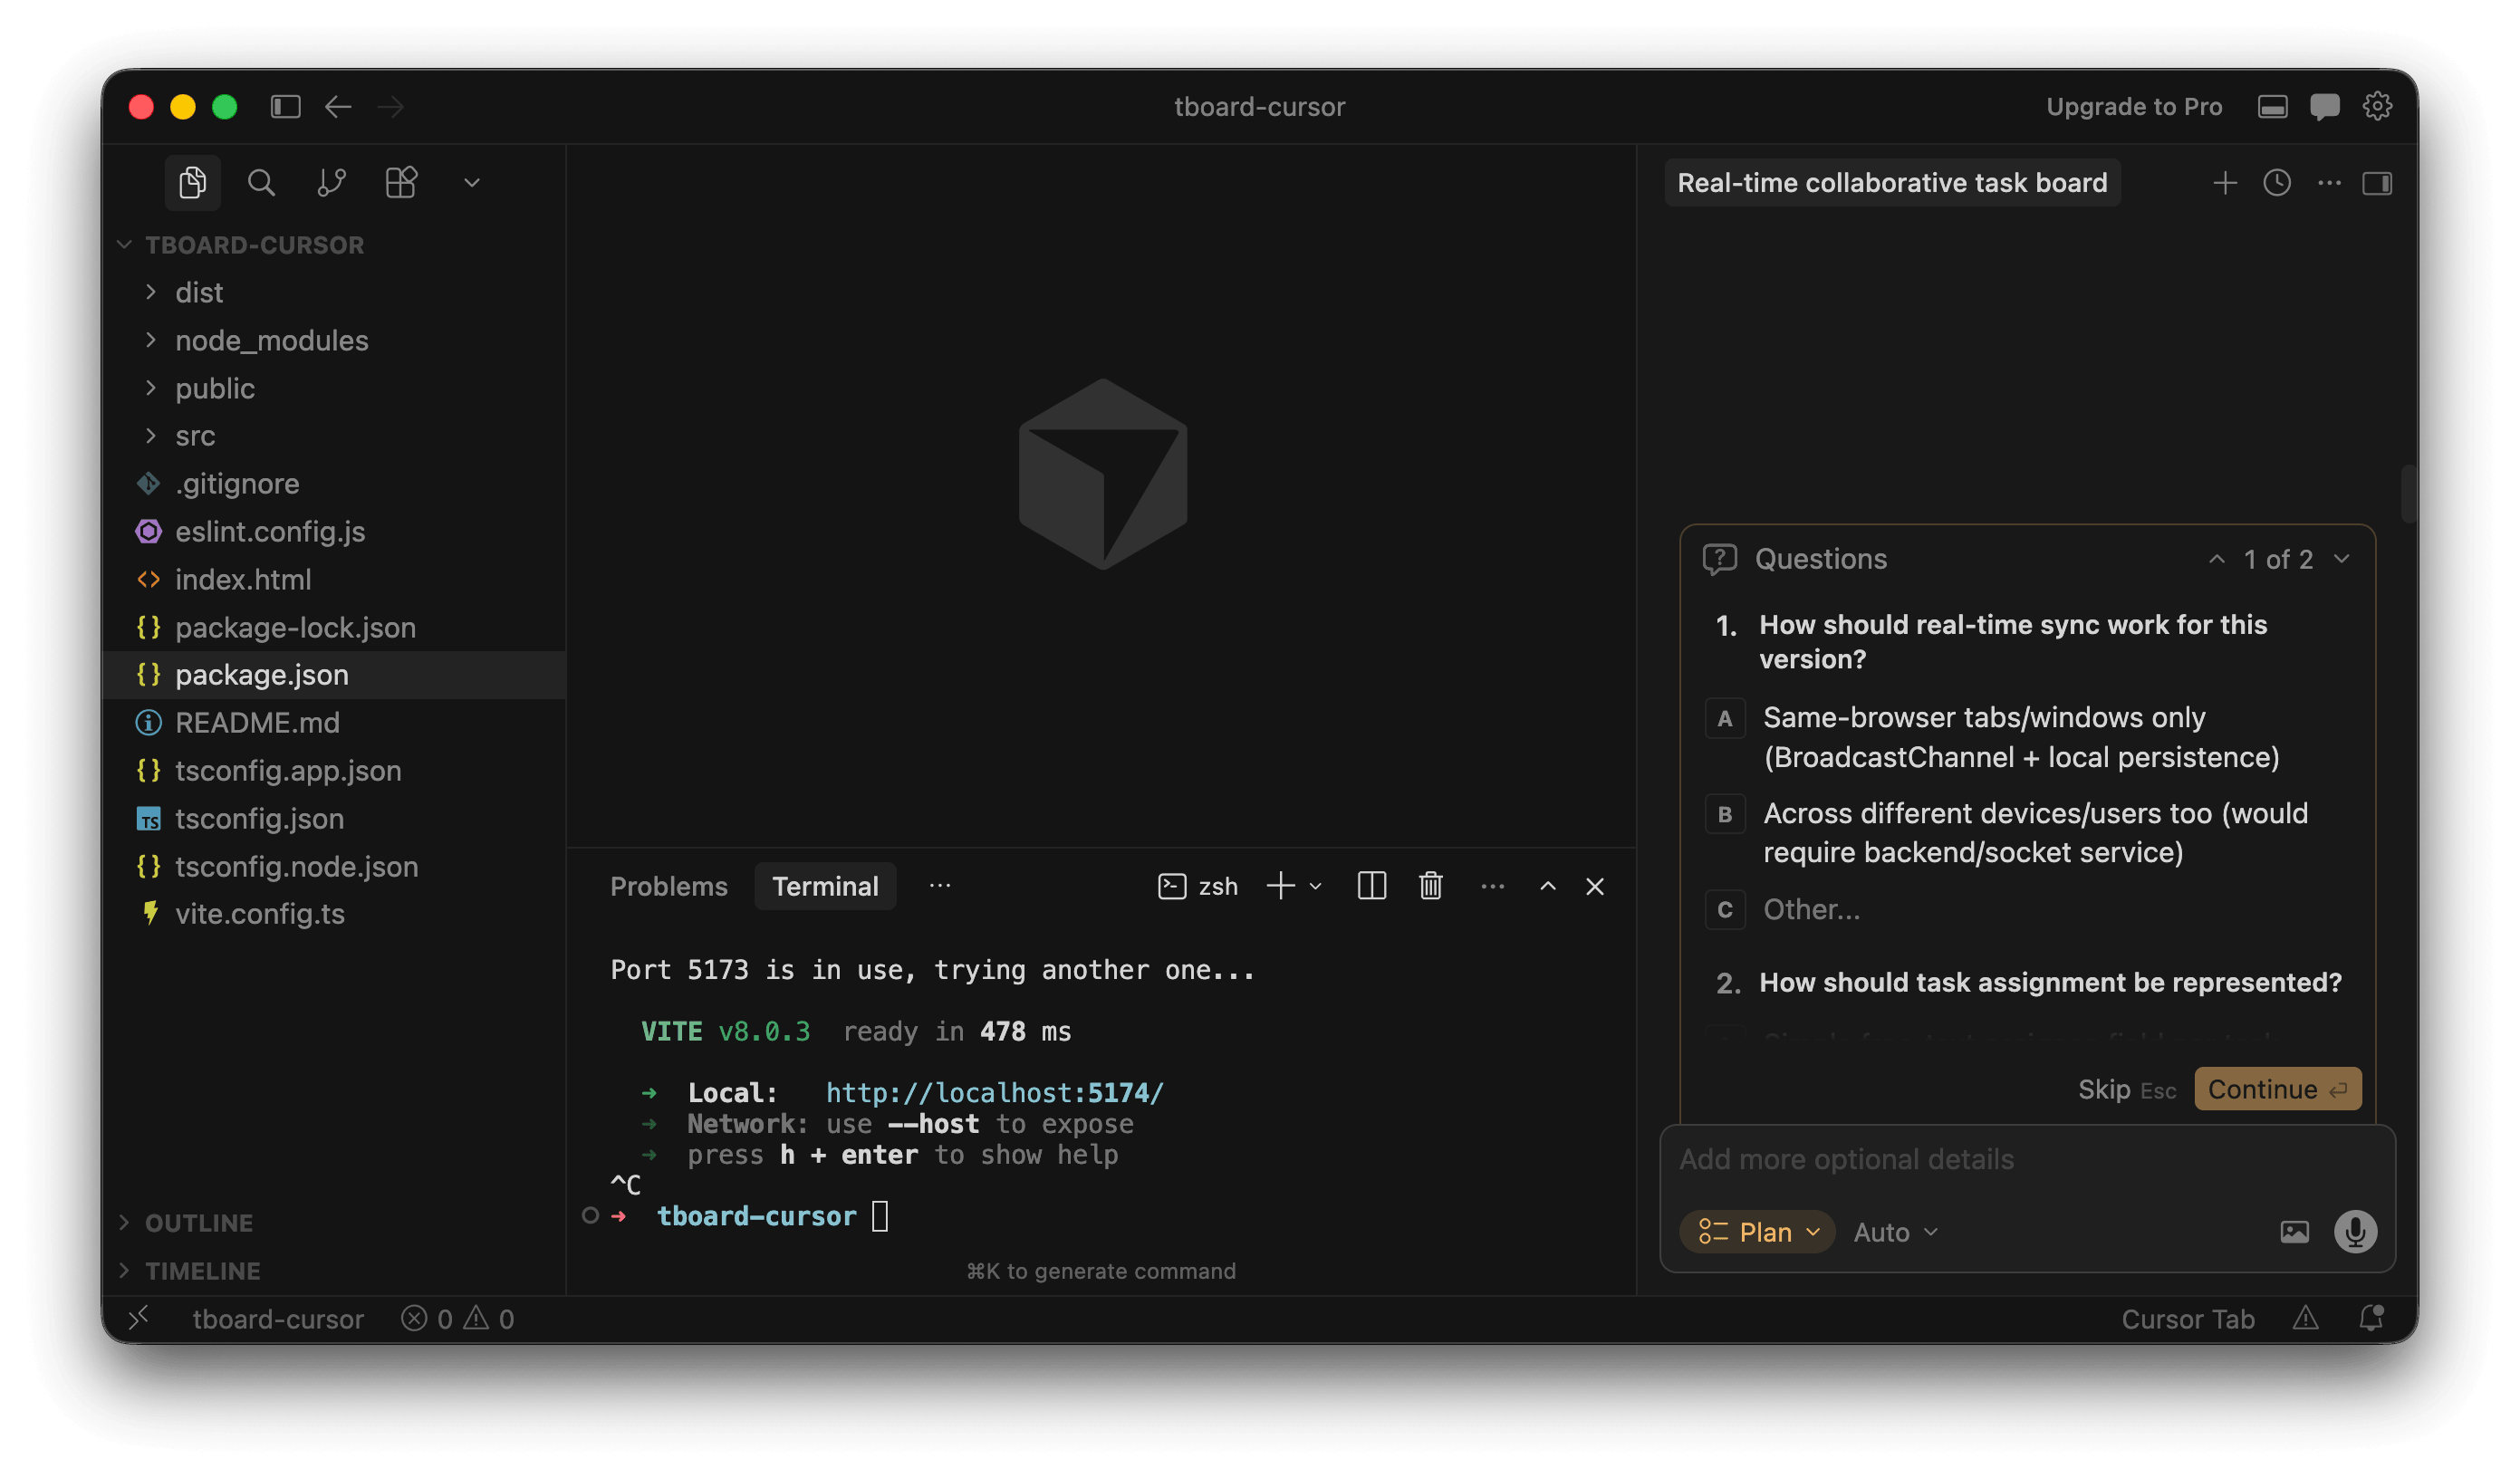This screenshot has height=1478, width=2520.
Task: Expand the dist folder
Action: pos(333,292)
